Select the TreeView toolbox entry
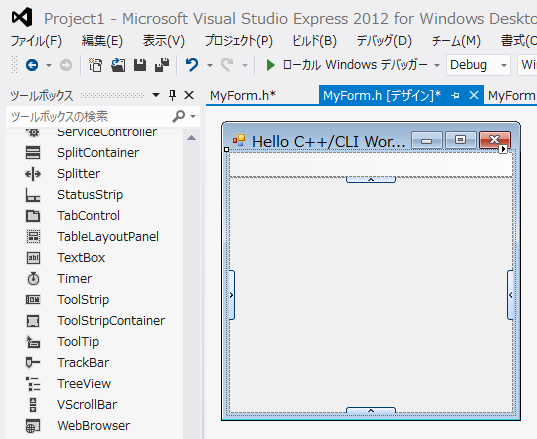Viewport: 537px width, 439px height. [84, 384]
